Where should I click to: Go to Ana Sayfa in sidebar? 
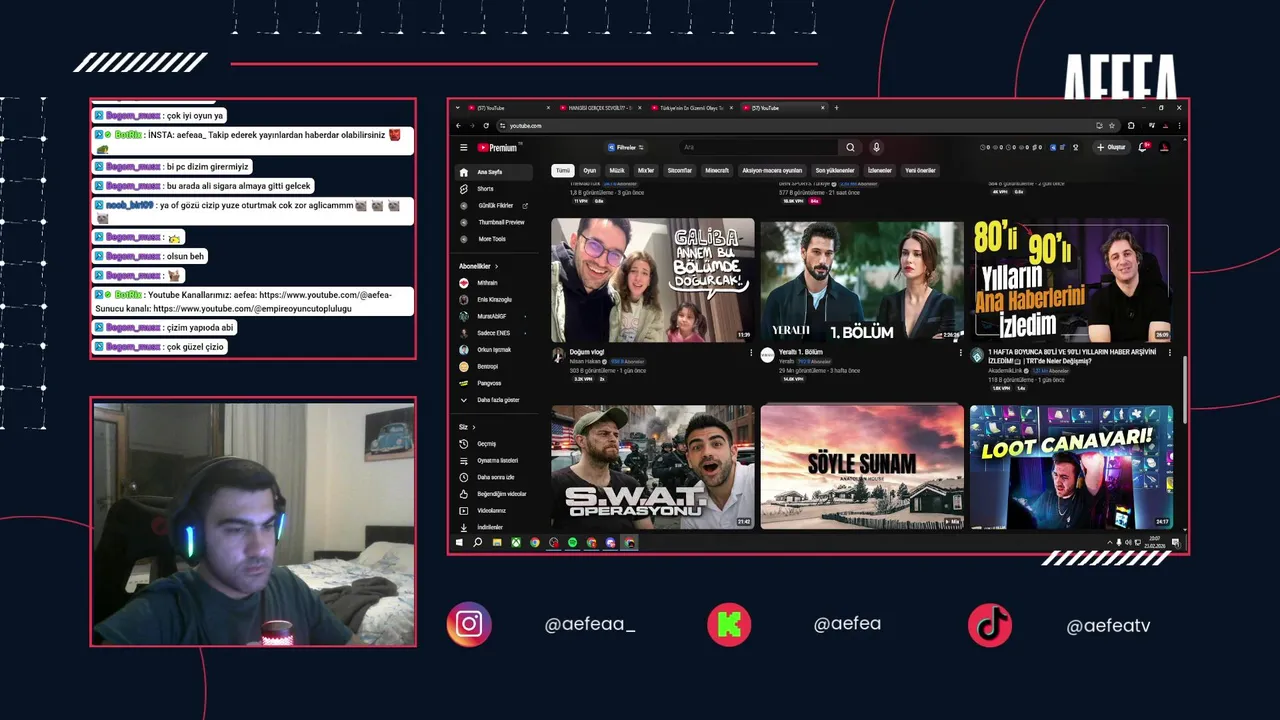coord(495,172)
